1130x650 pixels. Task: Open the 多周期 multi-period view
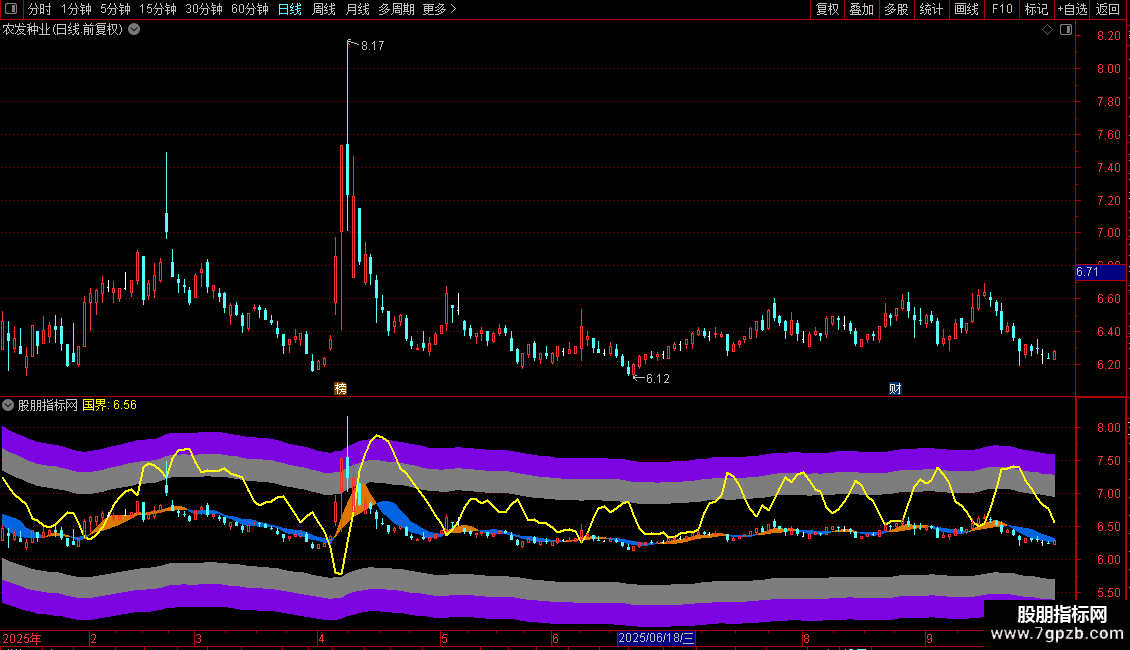tap(396, 9)
